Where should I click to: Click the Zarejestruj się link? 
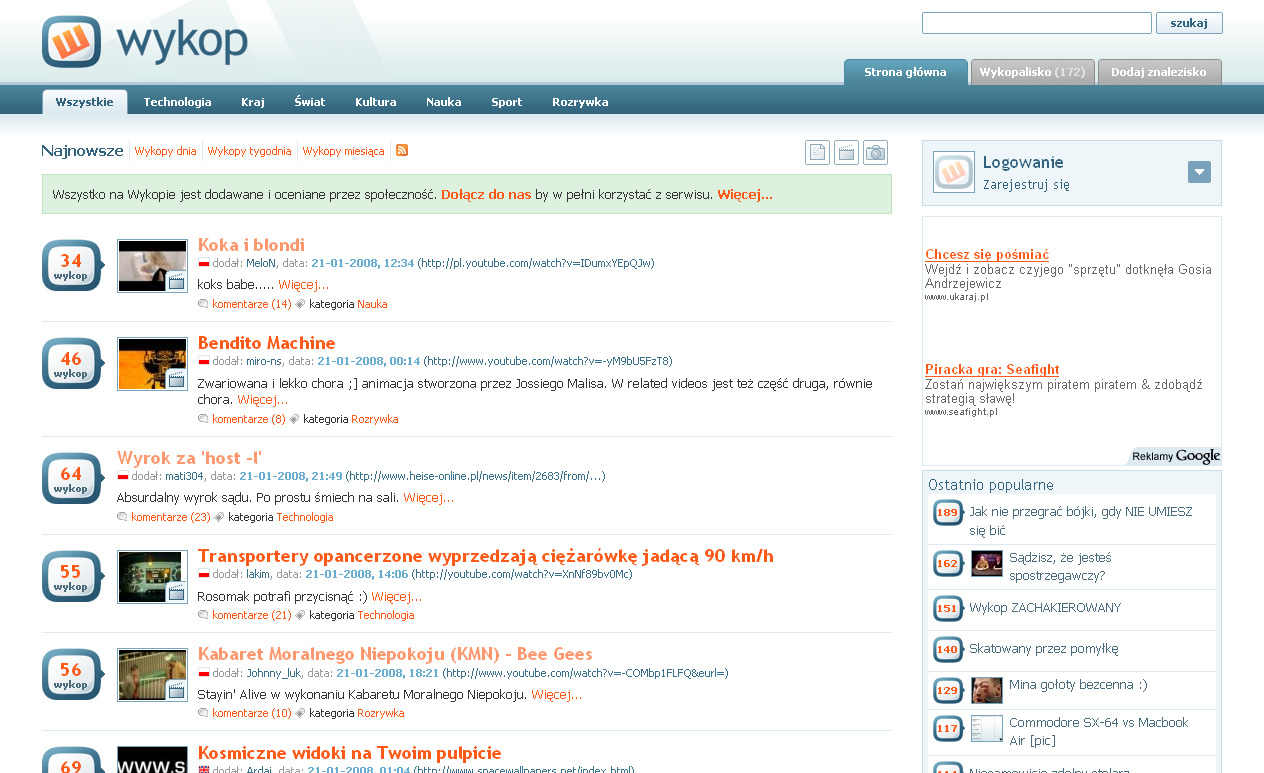(1027, 185)
